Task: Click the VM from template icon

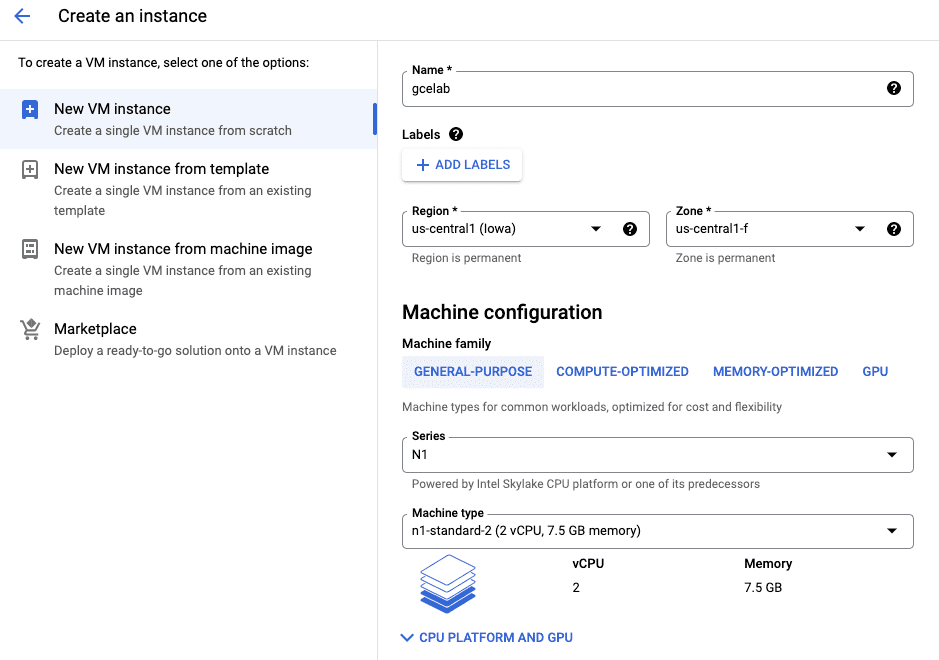Action: 30,170
